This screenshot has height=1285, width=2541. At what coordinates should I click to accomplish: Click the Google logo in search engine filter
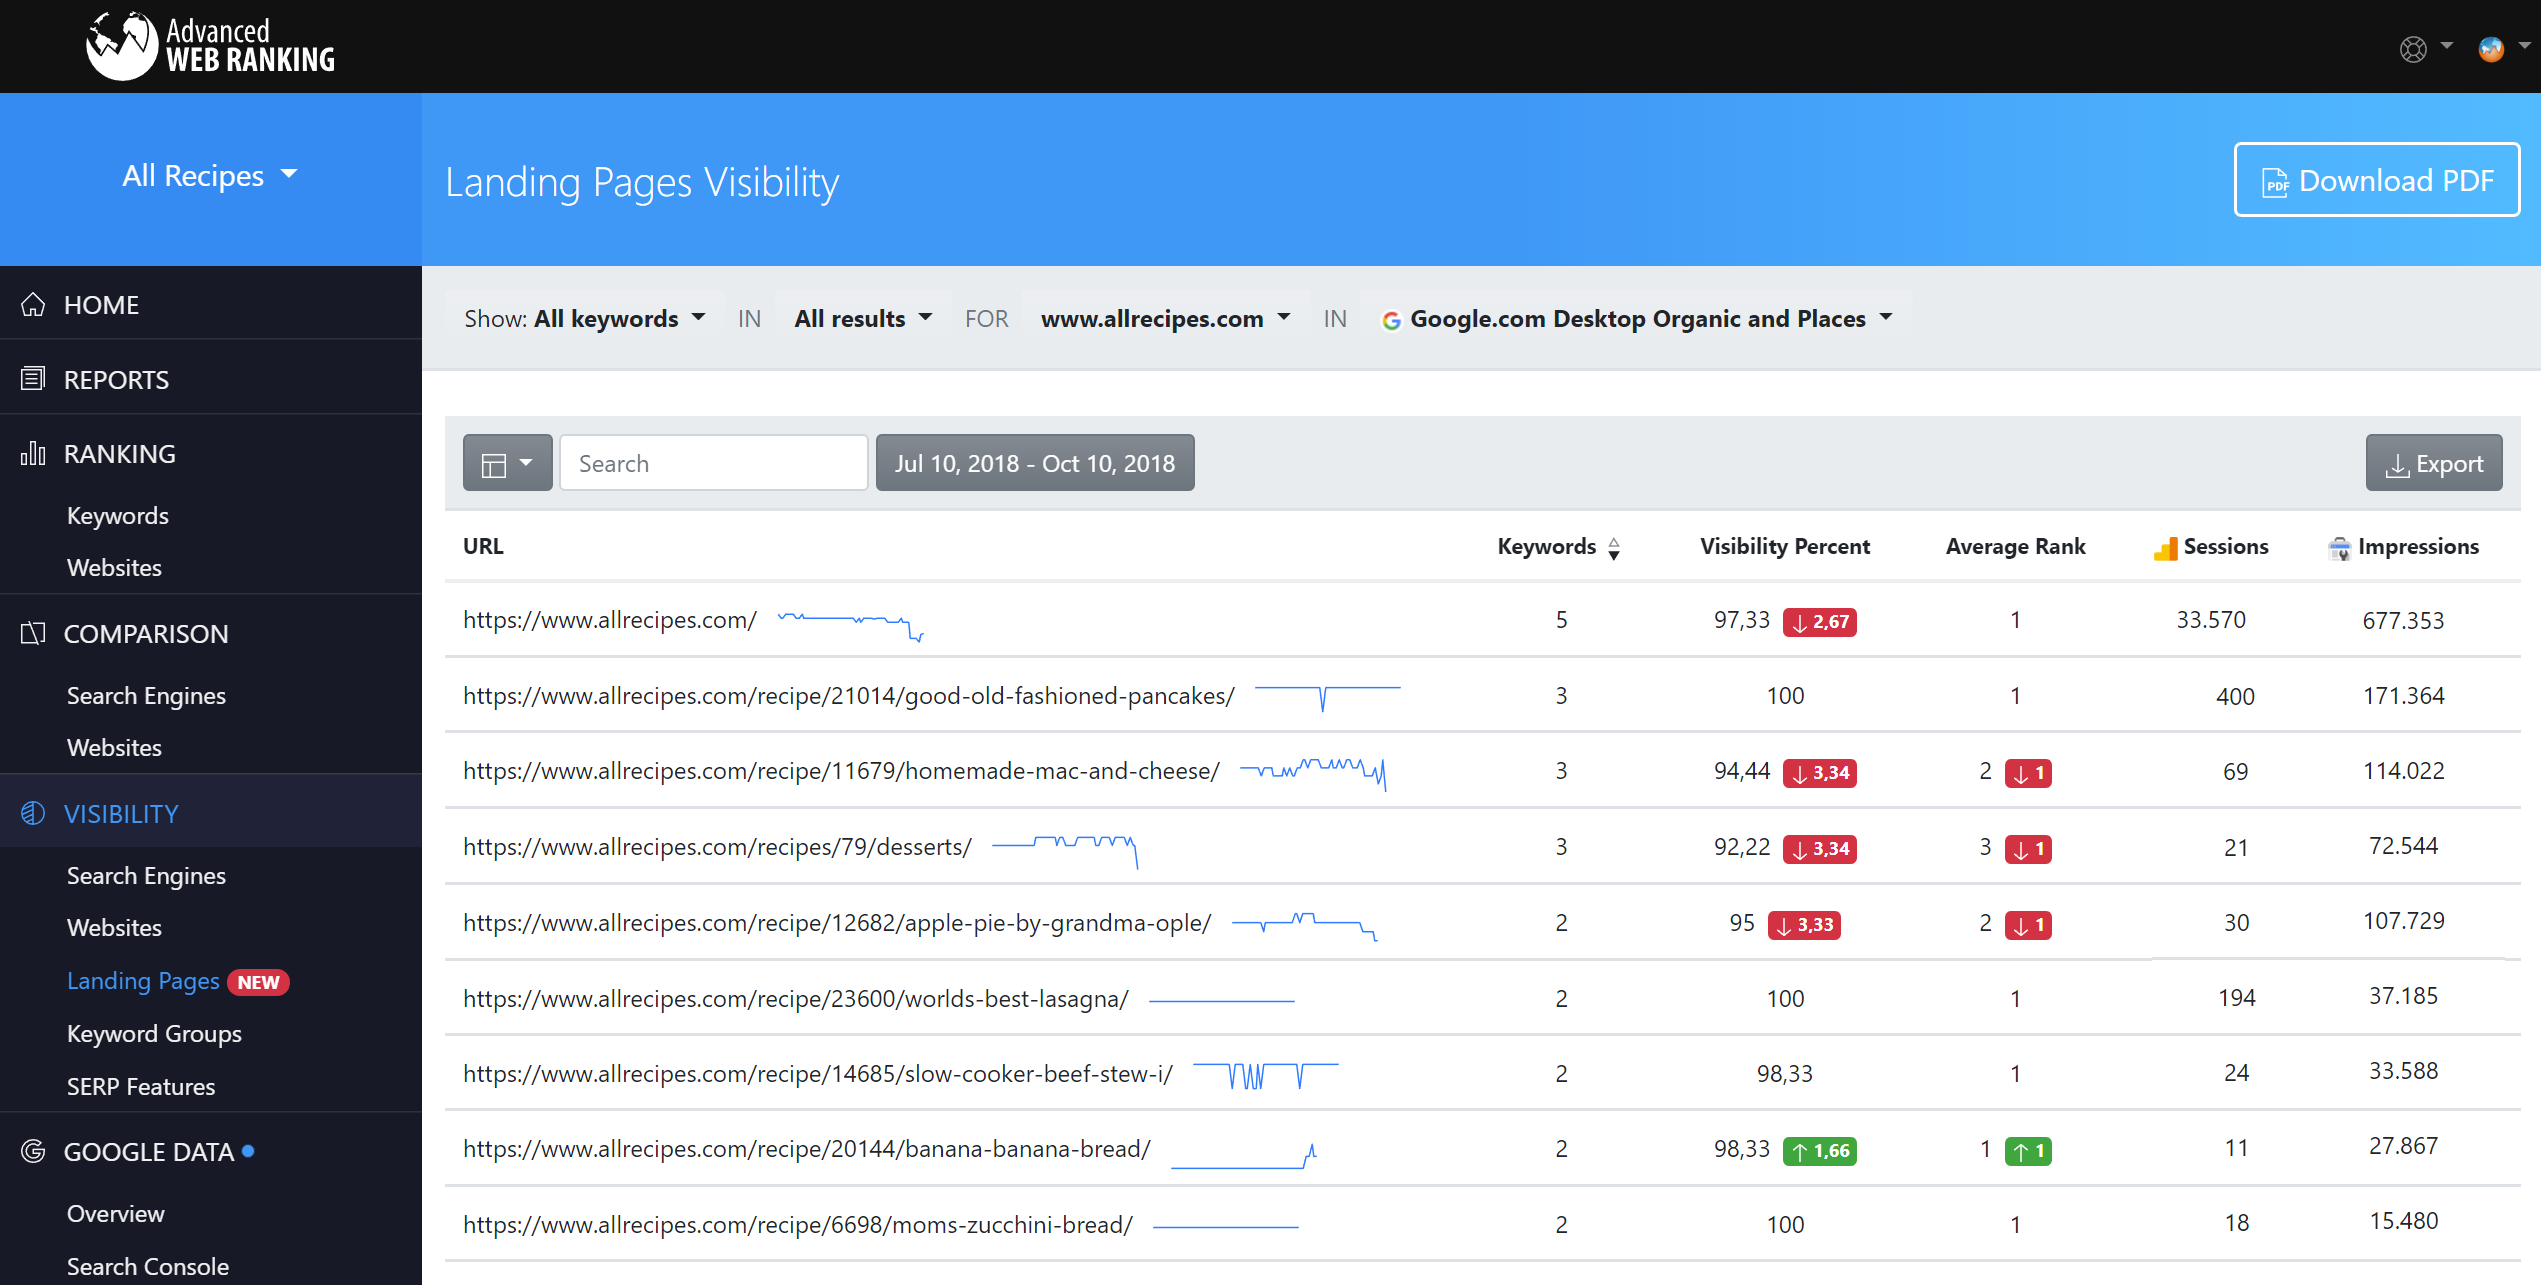pos(1391,320)
